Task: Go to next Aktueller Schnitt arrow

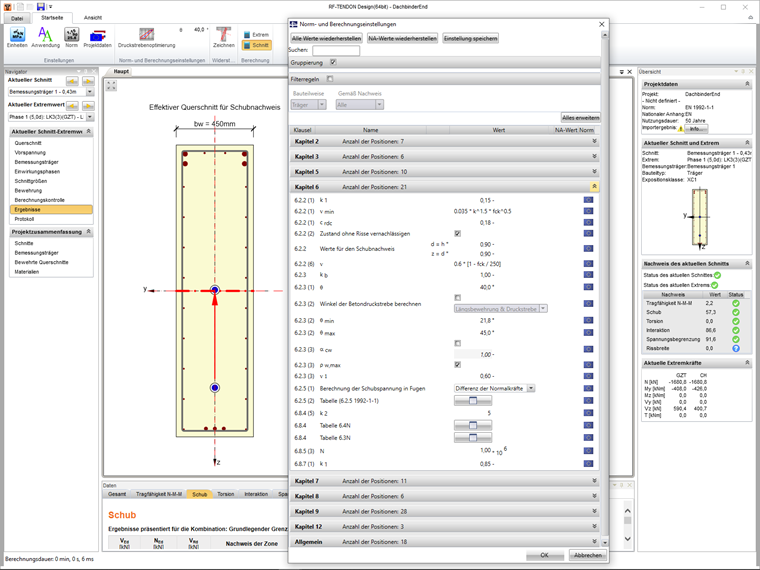Action: [88, 81]
